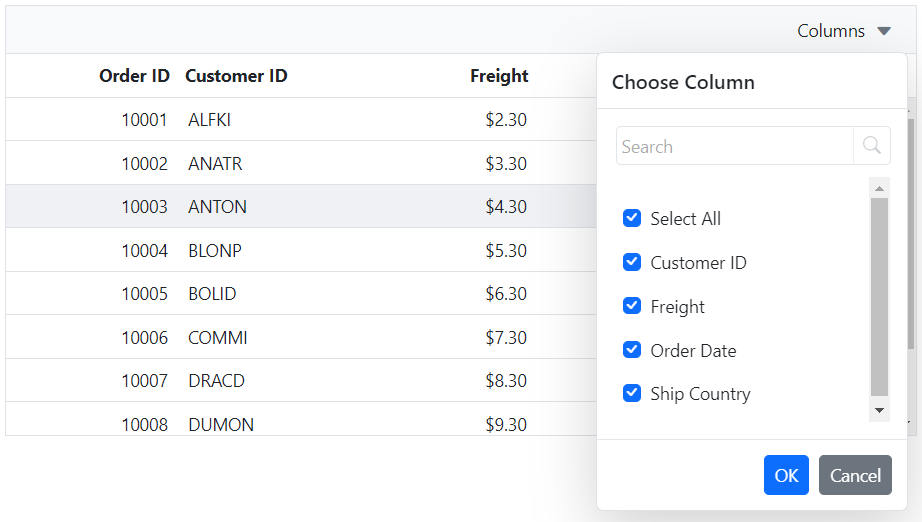Sort by the Customer ID header
Screen dimensions: 922x522
[237, 76]
